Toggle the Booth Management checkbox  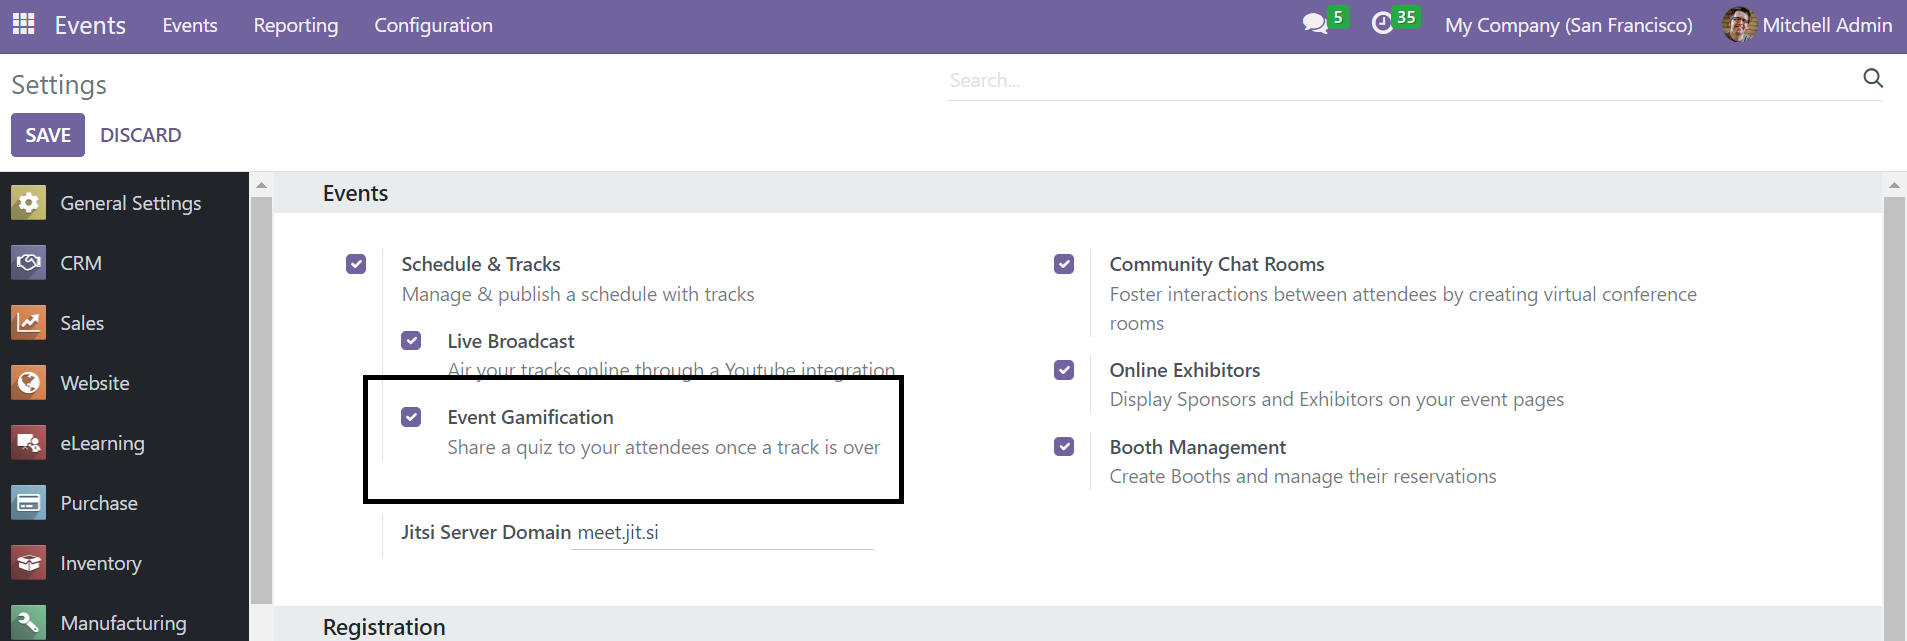[x=1064, y=447]
